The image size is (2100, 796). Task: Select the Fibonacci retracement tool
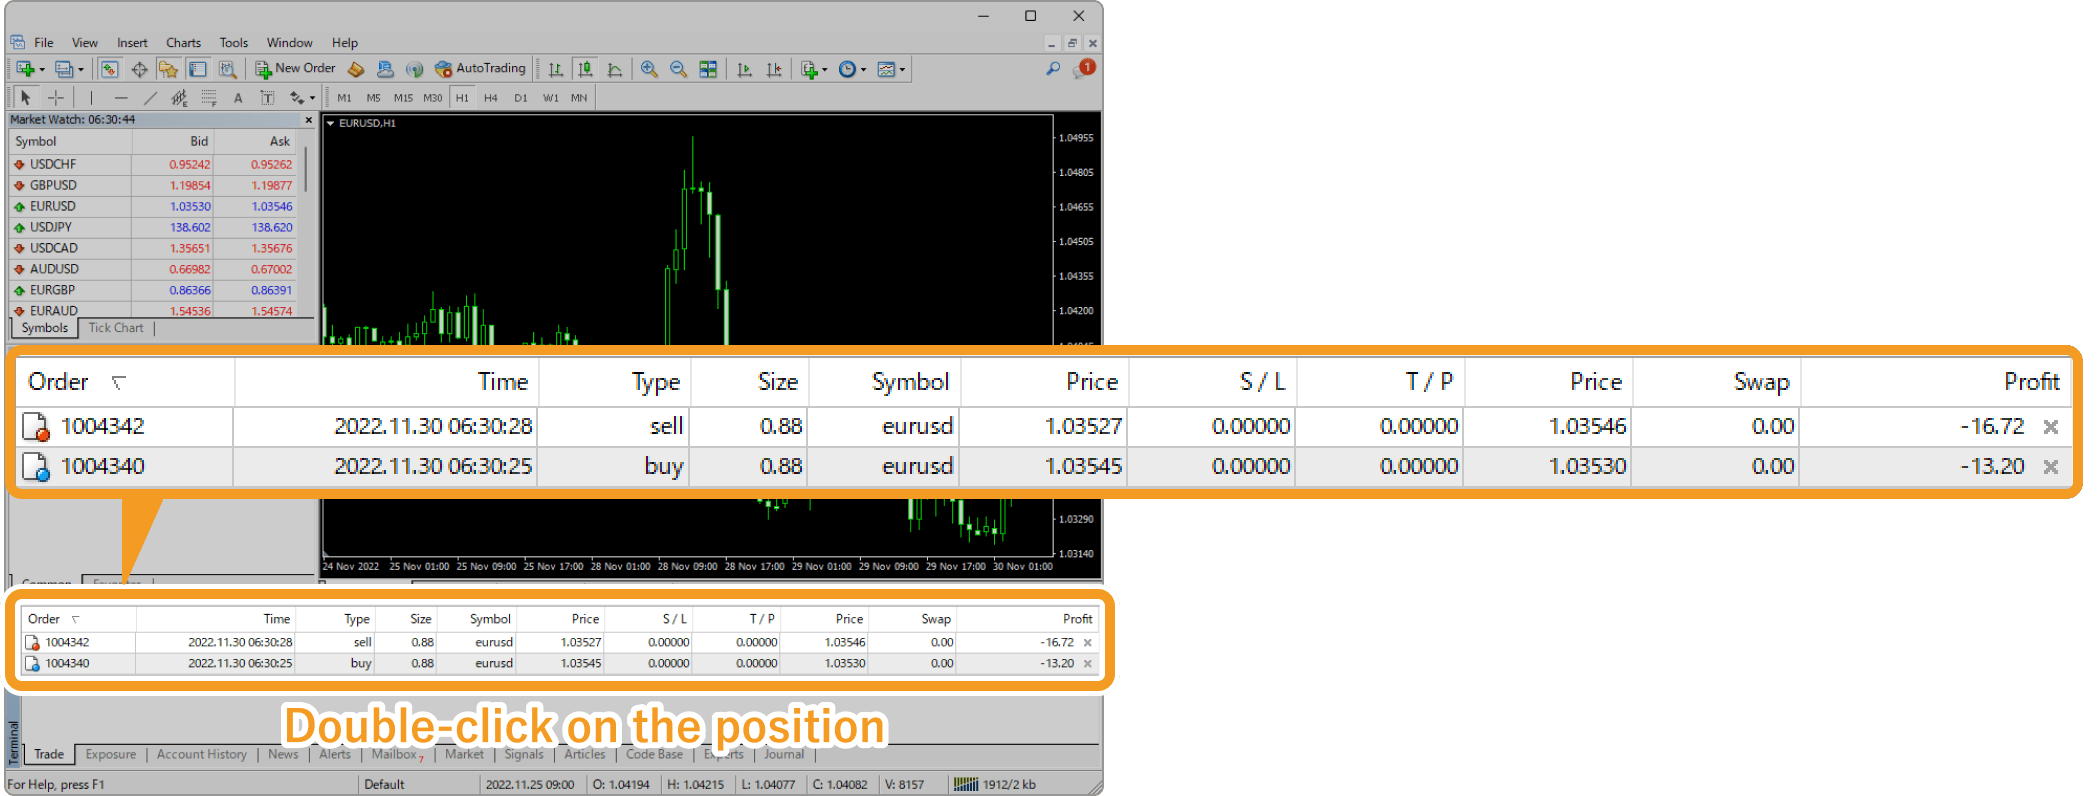click(209, 97)
